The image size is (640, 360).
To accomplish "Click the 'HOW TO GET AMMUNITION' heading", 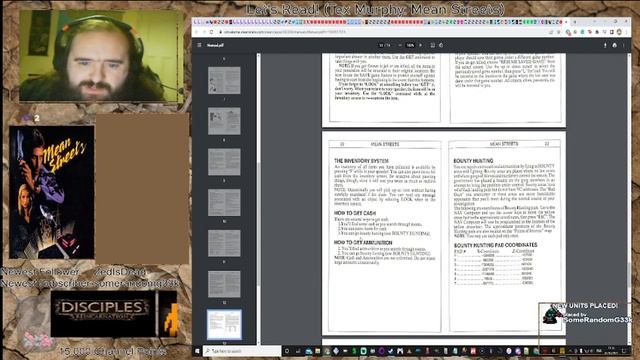I will [363, 242].
